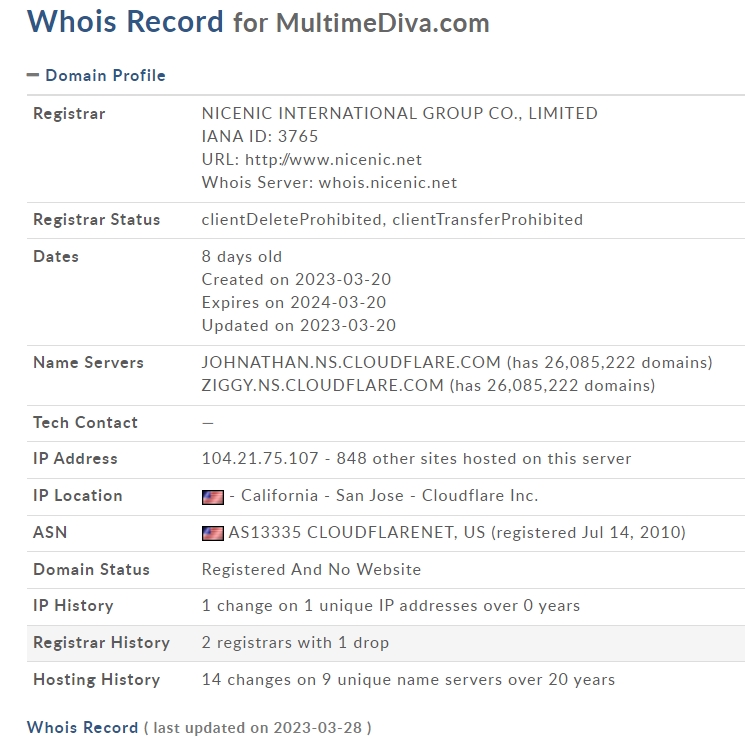Screen dimensions: 745x743
Task: Click the Domain Status row label
Action: 91,569
